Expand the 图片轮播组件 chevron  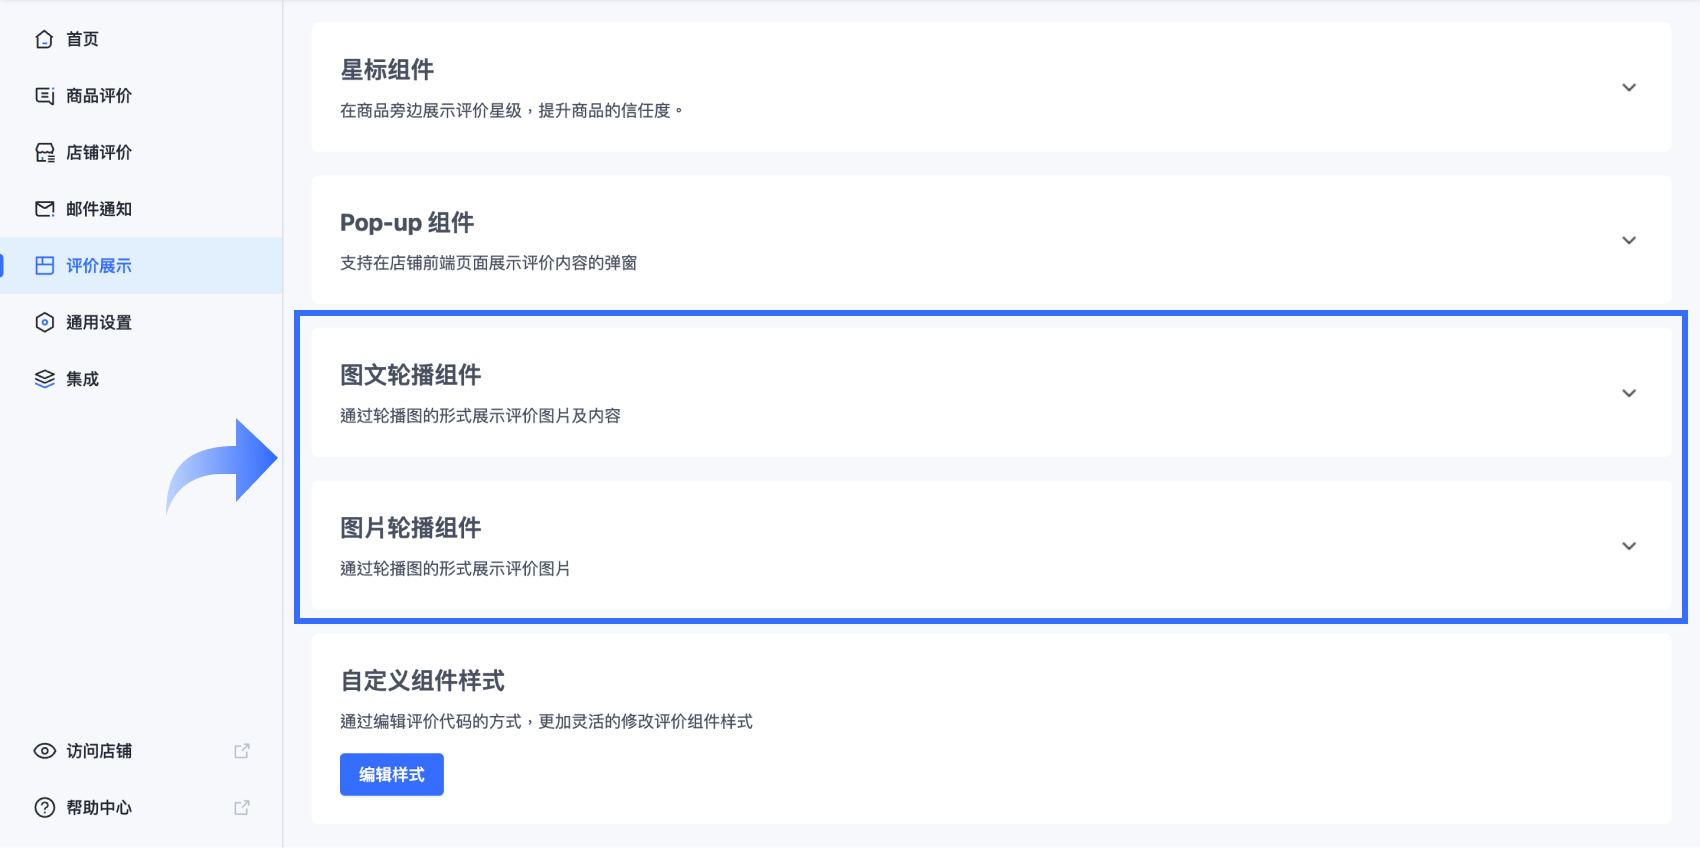coord(1629,546)
